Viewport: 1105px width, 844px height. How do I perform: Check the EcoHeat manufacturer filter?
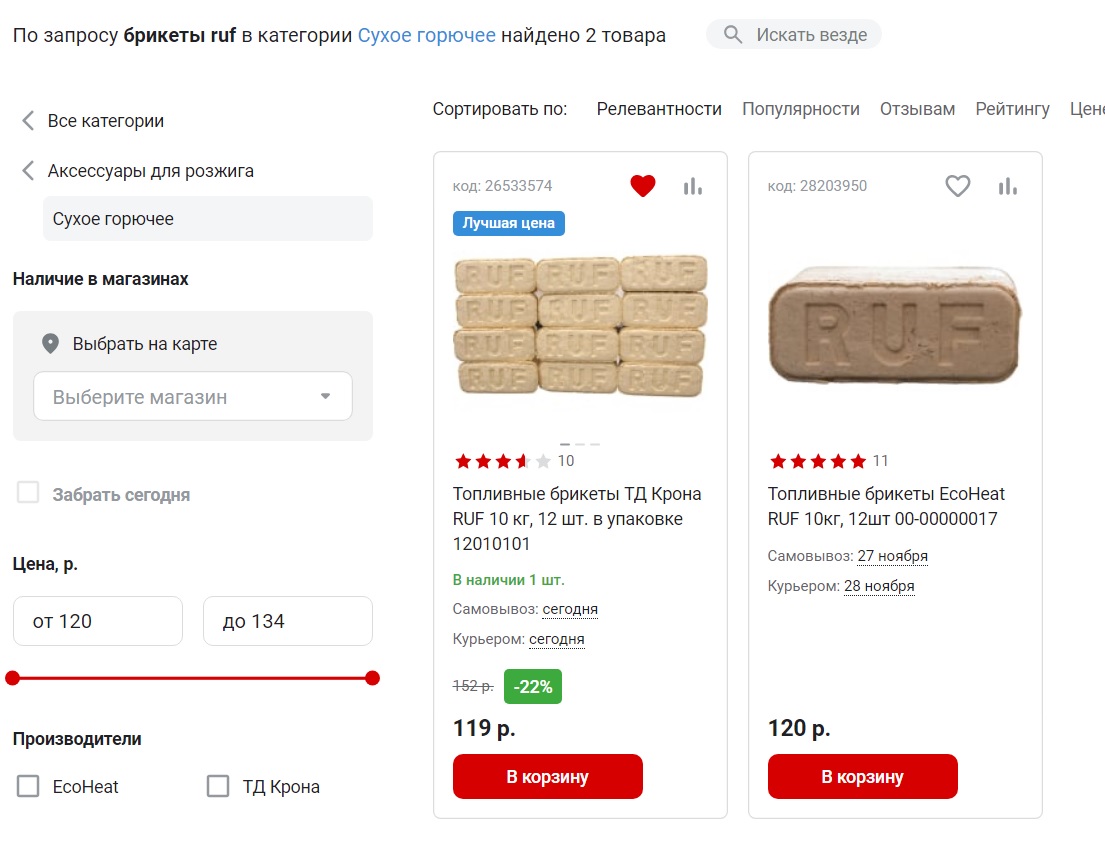pyautogui.click(x=28, y=787)
